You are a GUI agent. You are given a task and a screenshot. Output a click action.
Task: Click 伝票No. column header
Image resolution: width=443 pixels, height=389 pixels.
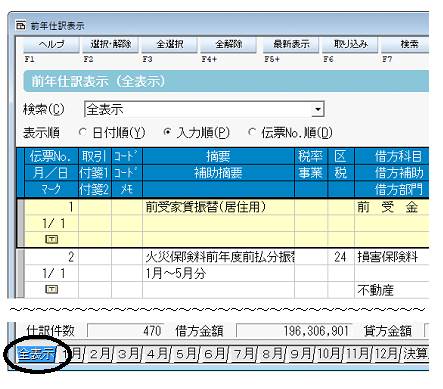(51, 156)
